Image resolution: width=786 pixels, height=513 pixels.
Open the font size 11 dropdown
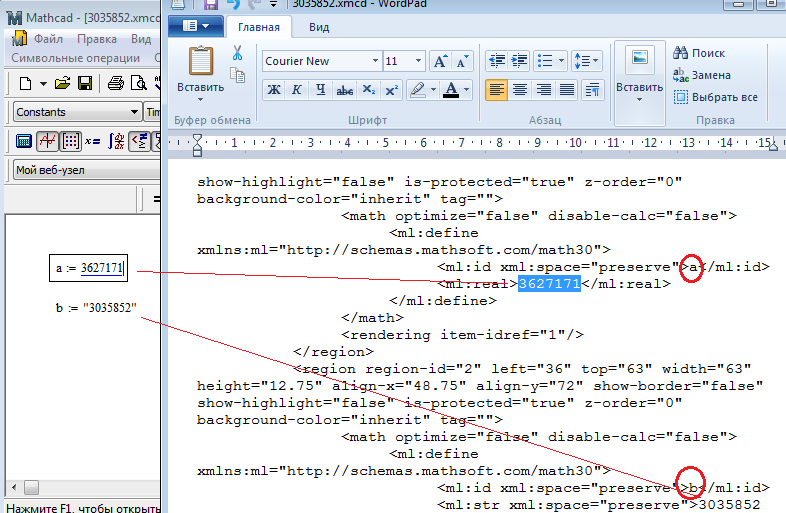pyautogui.click(x=418, y=61)
